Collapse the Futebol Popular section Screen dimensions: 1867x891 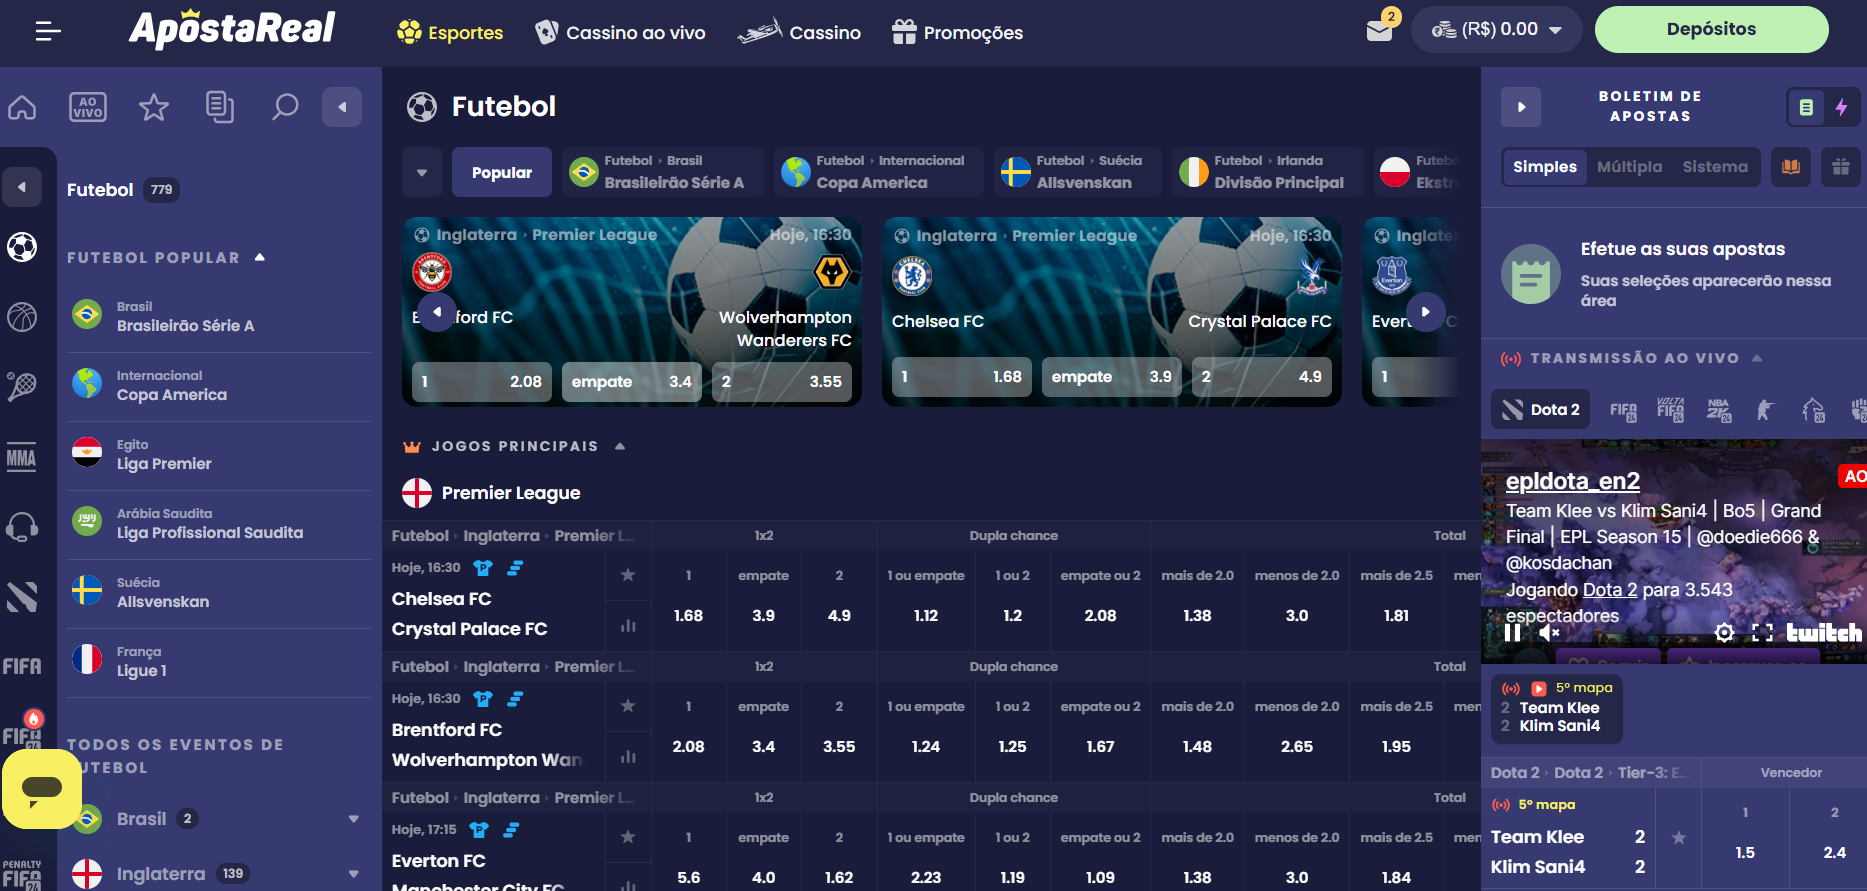click(x=260, y=257)
